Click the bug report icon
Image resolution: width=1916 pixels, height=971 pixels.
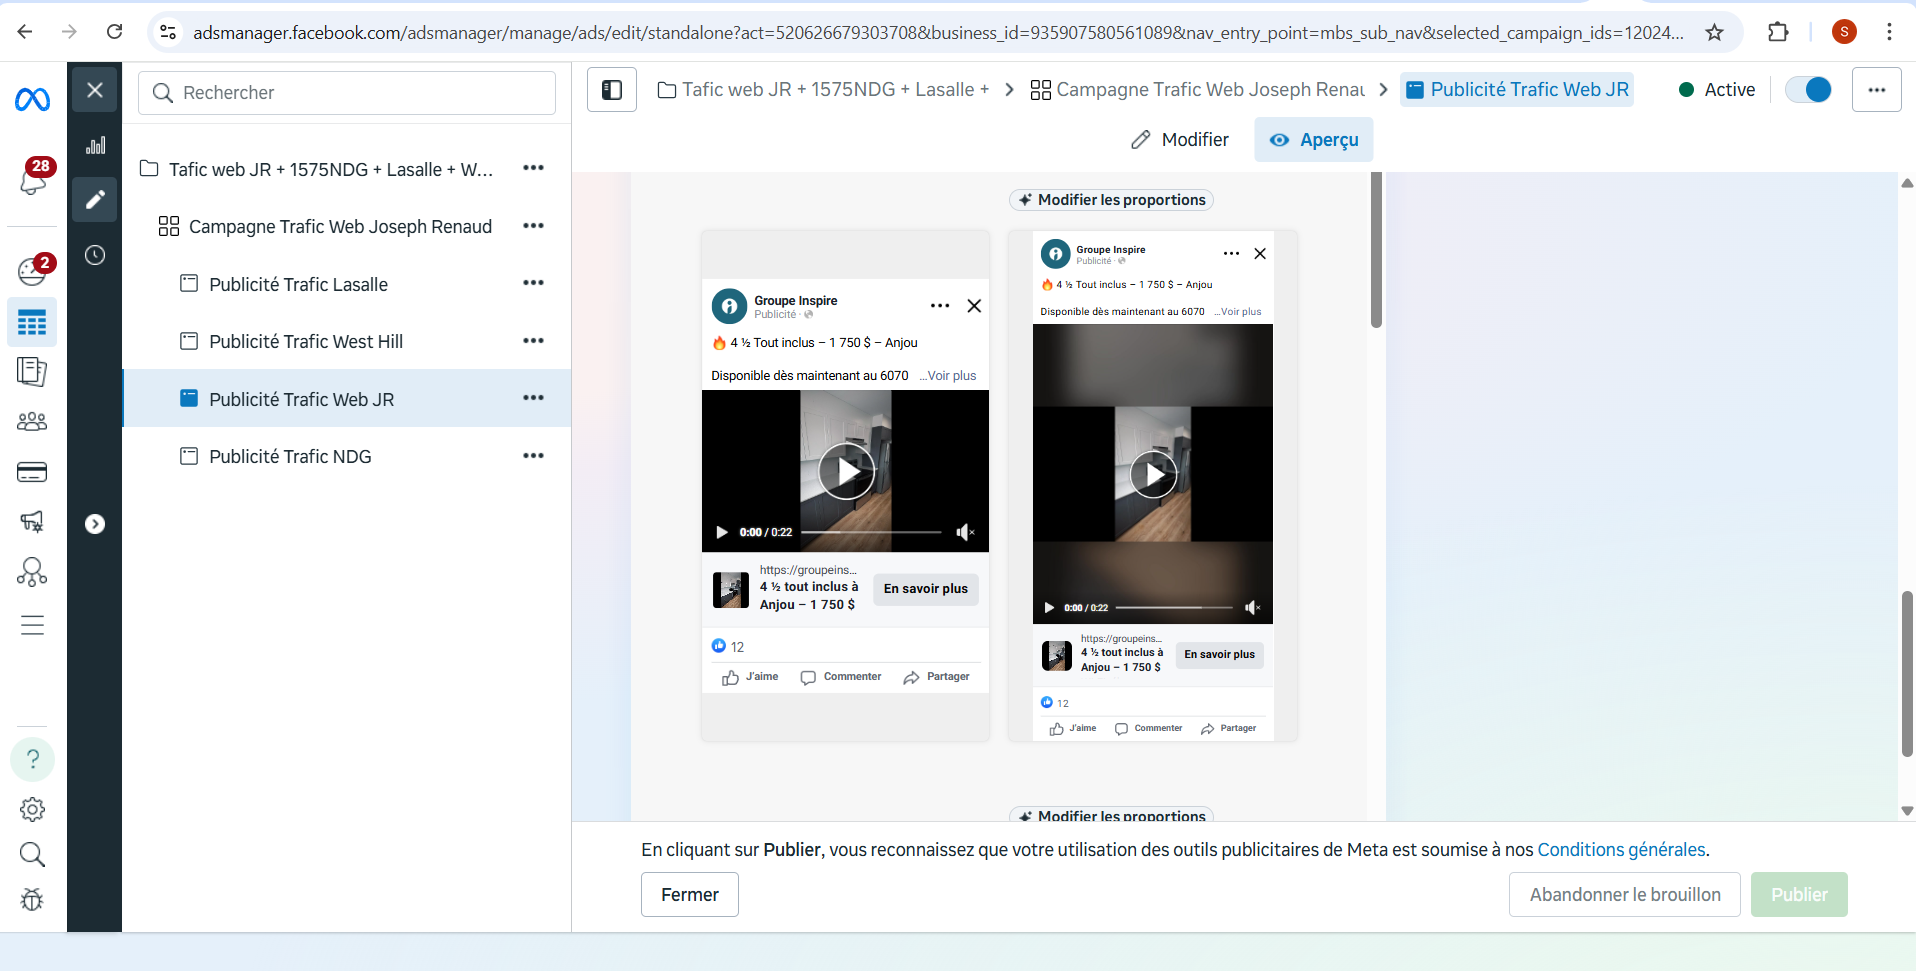point(32,900)
